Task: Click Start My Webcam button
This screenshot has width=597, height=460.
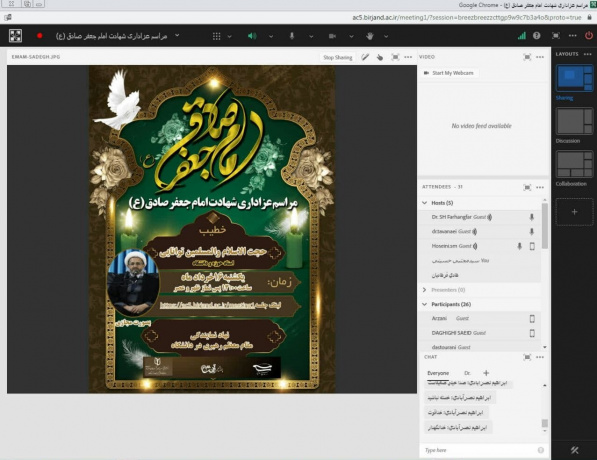Action: click(449, 73)
